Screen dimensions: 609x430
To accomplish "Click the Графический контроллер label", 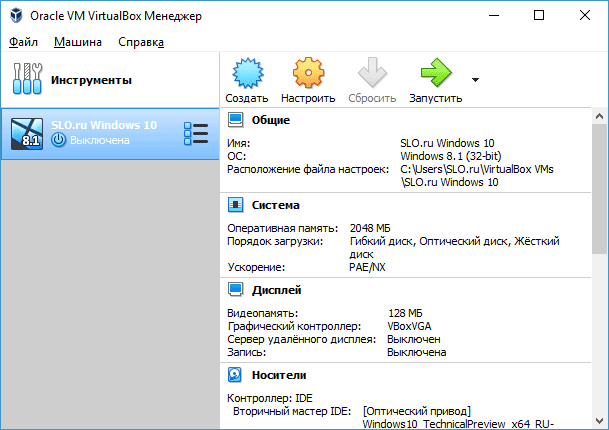I will [294, 326].
